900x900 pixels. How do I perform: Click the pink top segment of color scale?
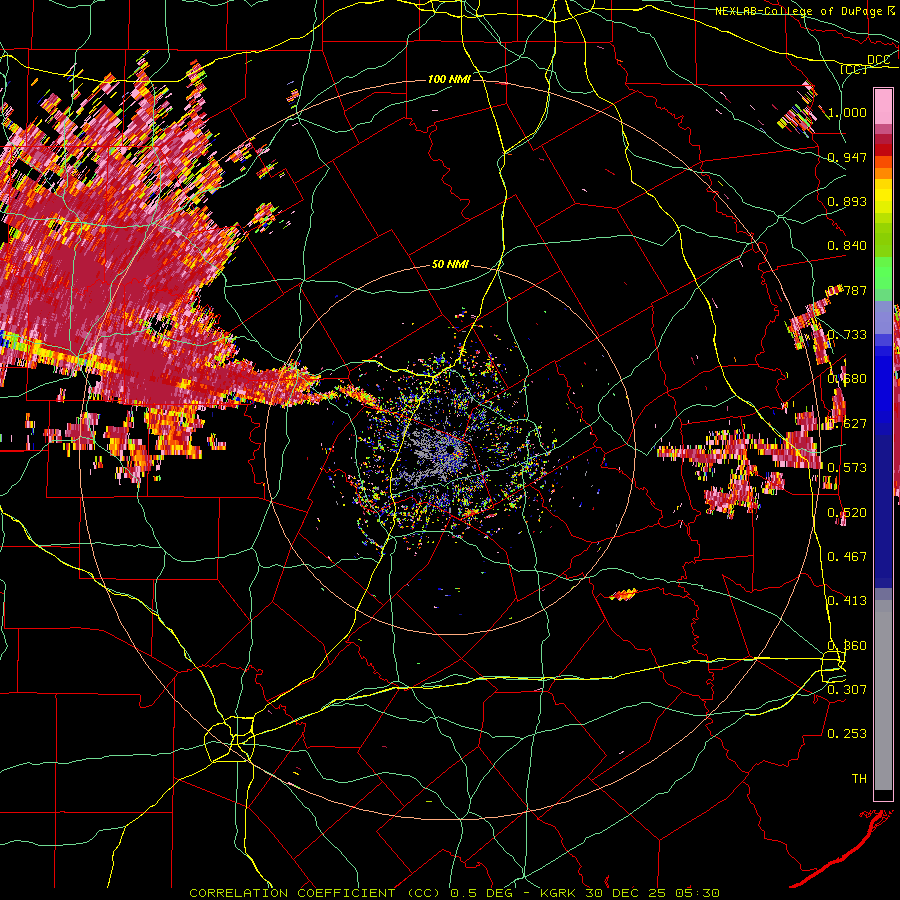(883, 107)
